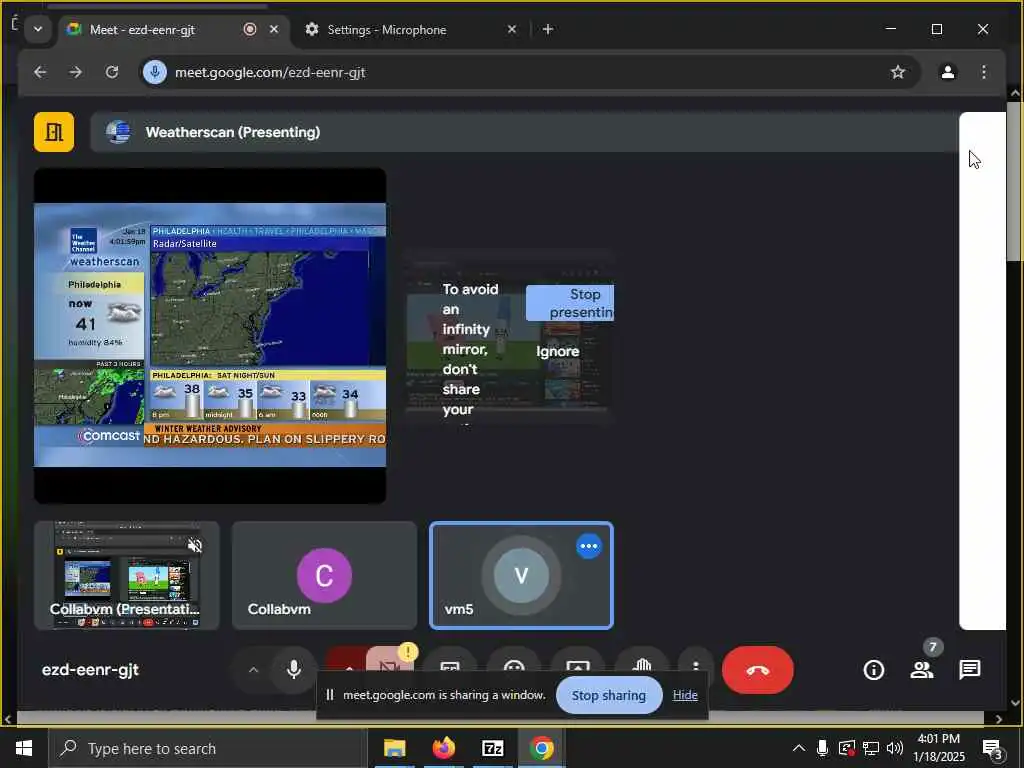Choose Ignore on the infinity mirror warning

558,351
